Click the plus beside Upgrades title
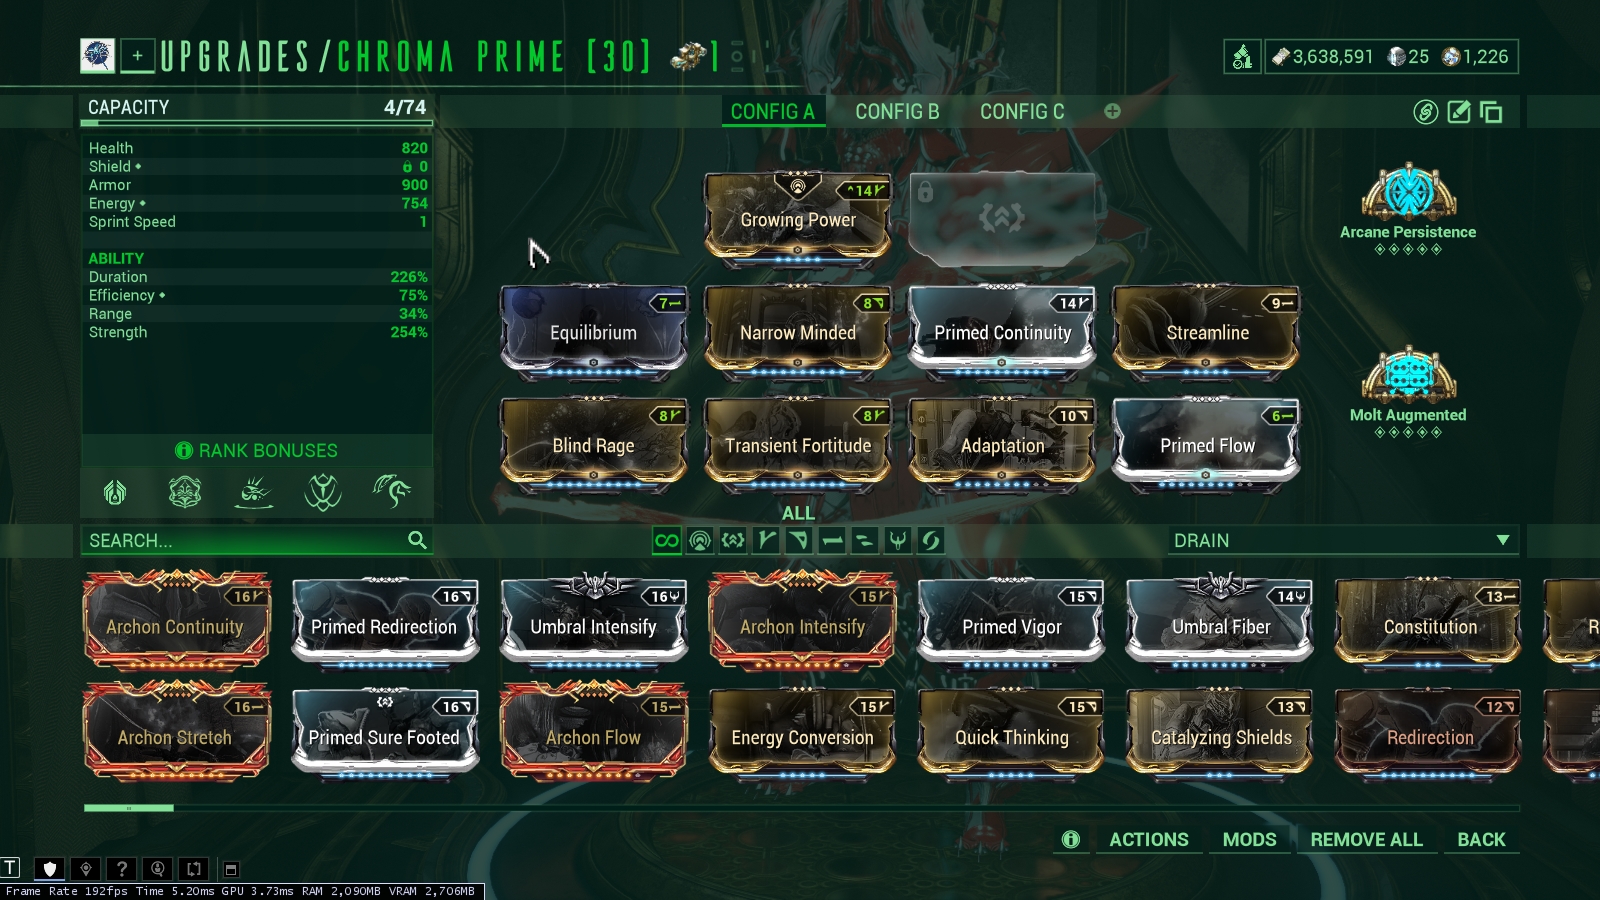Viewport: 1600px width, 900px height. pyautogui.click(x=138, y=56)
